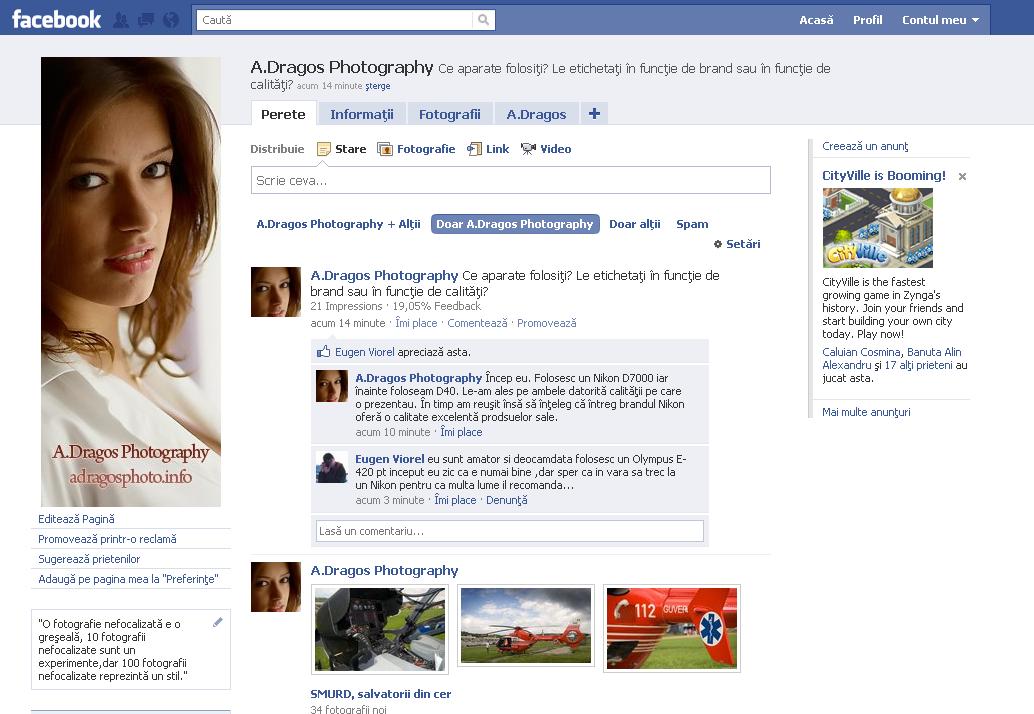Close the CityVille advertisement
This screenshot has width=1034, height=714.
[962, 177]
